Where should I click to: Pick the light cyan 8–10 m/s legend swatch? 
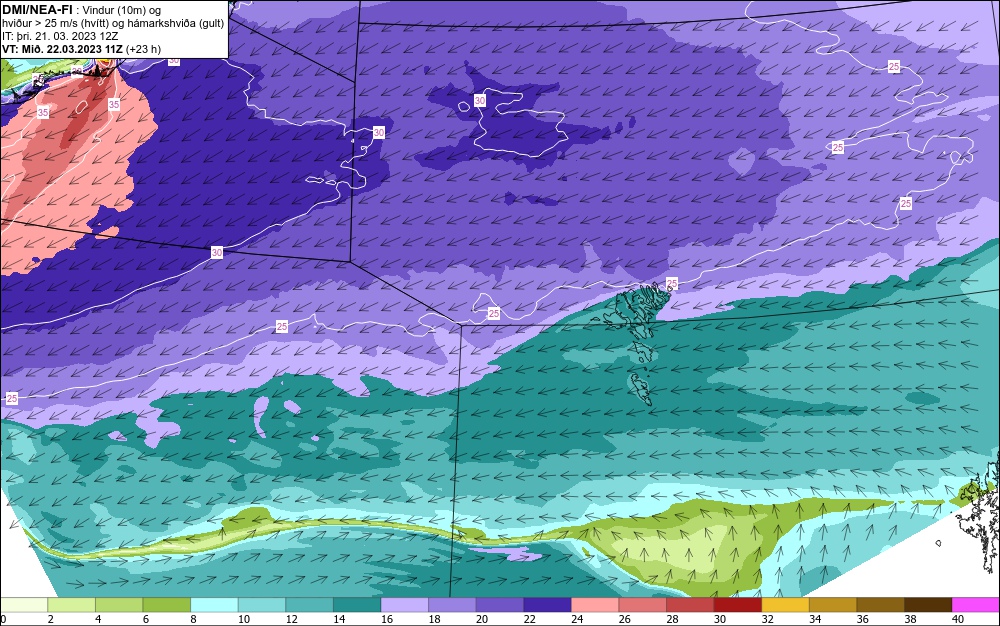click(x=214, y=605)
